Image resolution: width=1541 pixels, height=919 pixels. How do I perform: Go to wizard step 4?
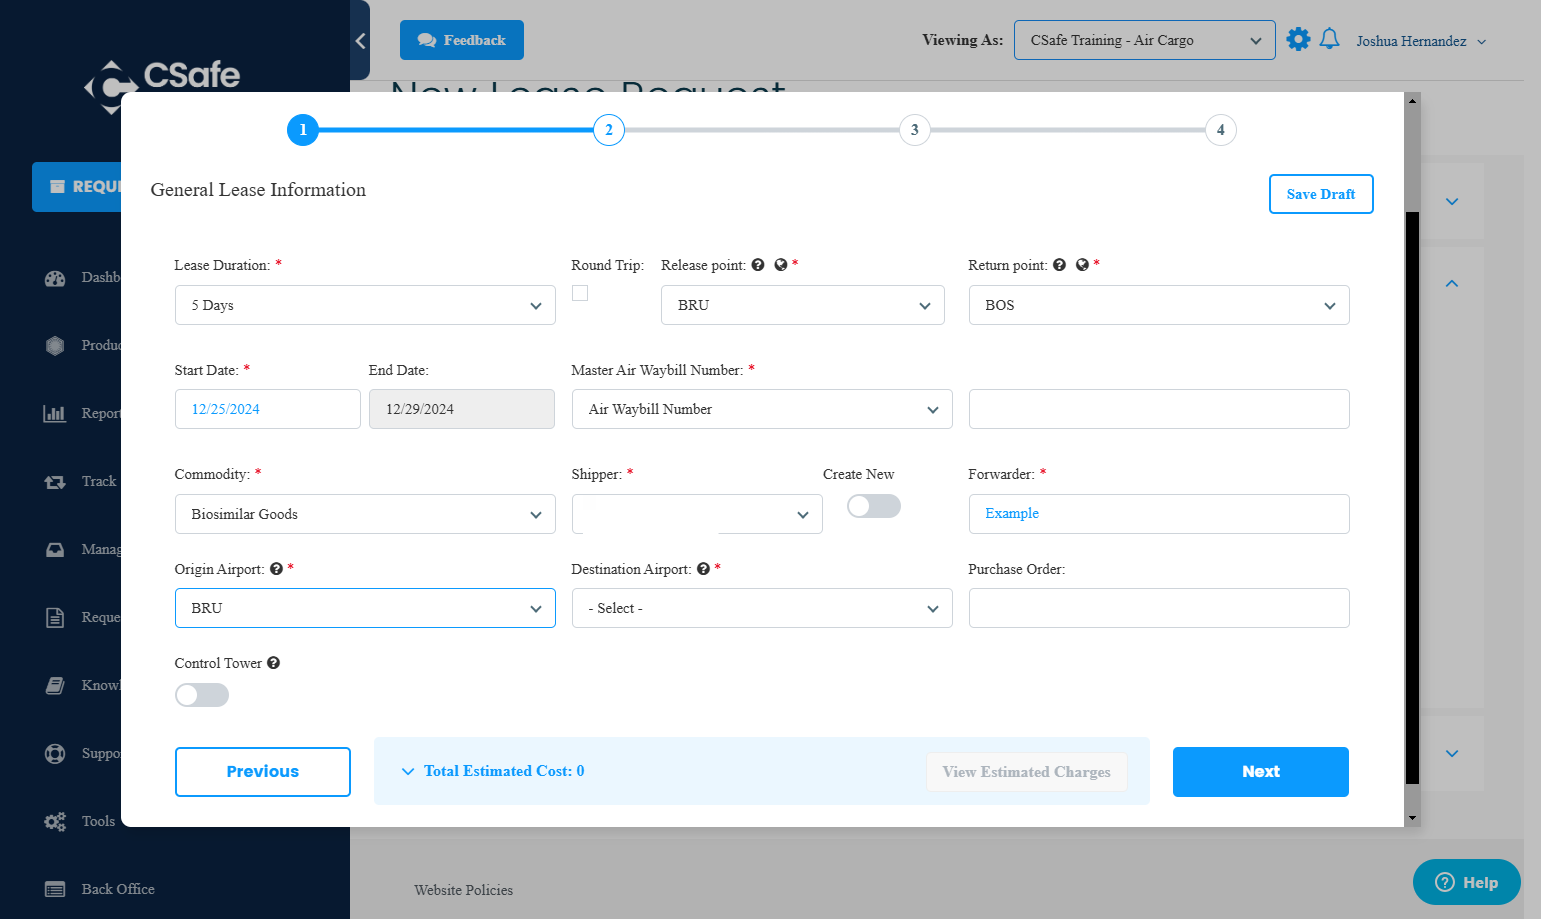(1221, 130)
